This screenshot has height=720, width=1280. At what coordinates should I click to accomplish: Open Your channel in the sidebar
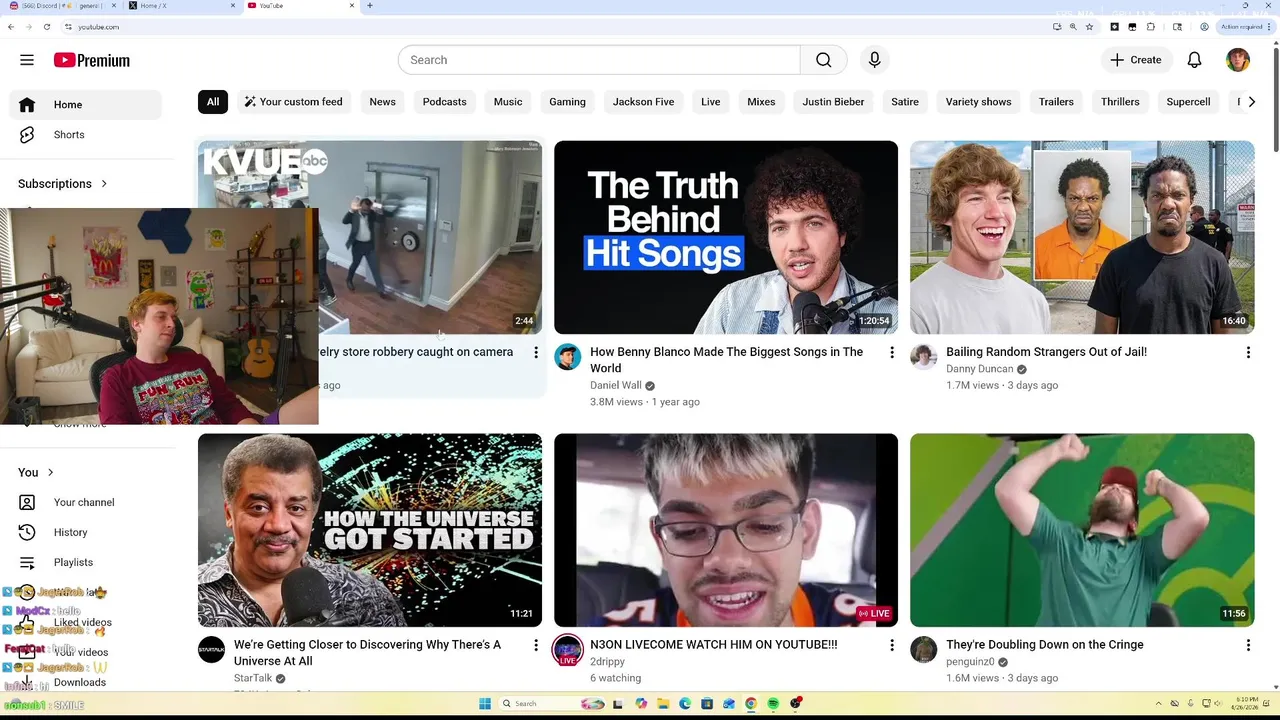coord(86,502)
